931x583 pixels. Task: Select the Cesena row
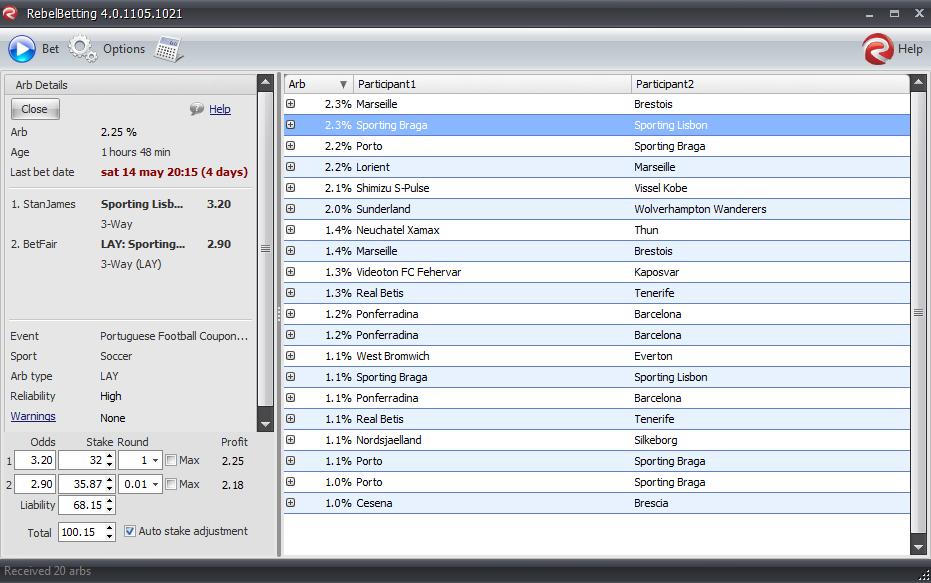pyautogui.click(x=597, y=503)
